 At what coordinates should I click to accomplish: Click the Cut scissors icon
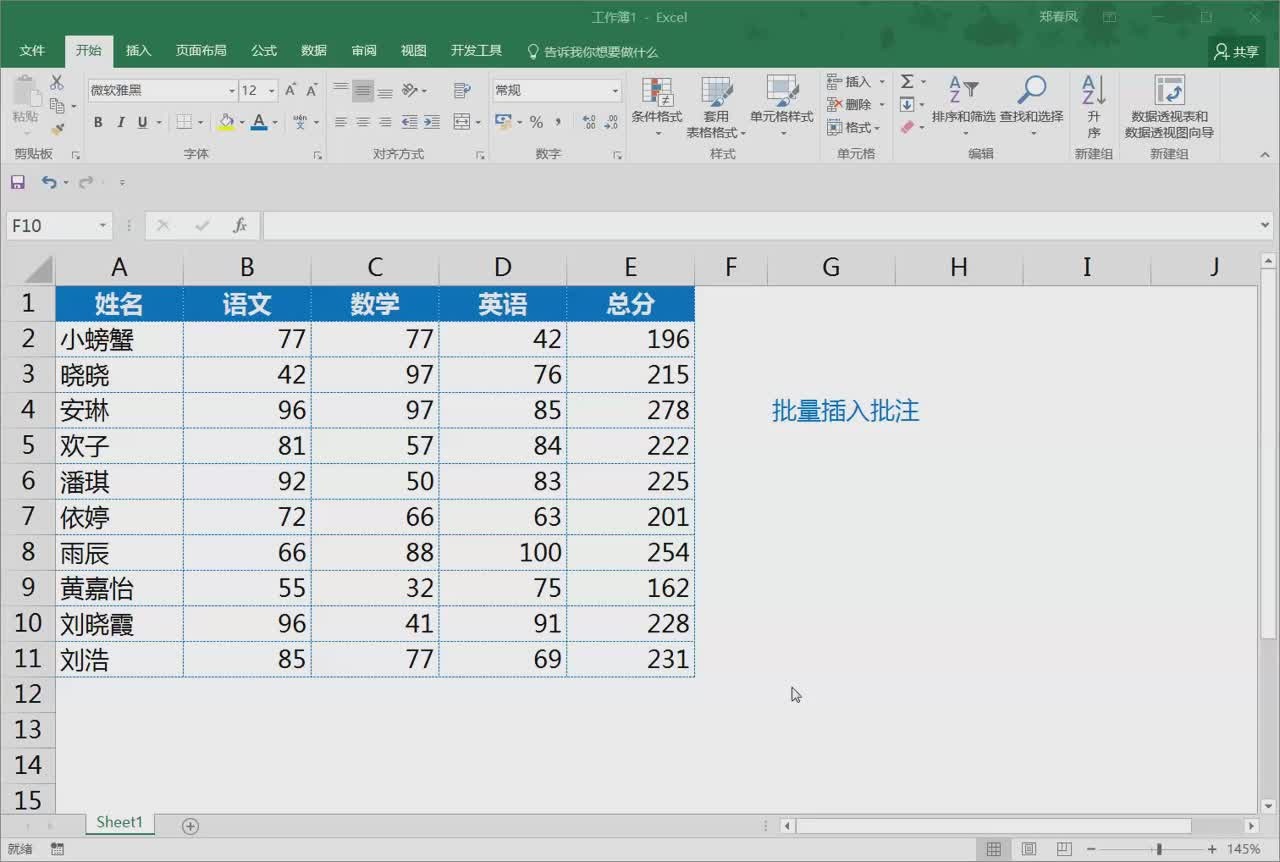[57, 83]
